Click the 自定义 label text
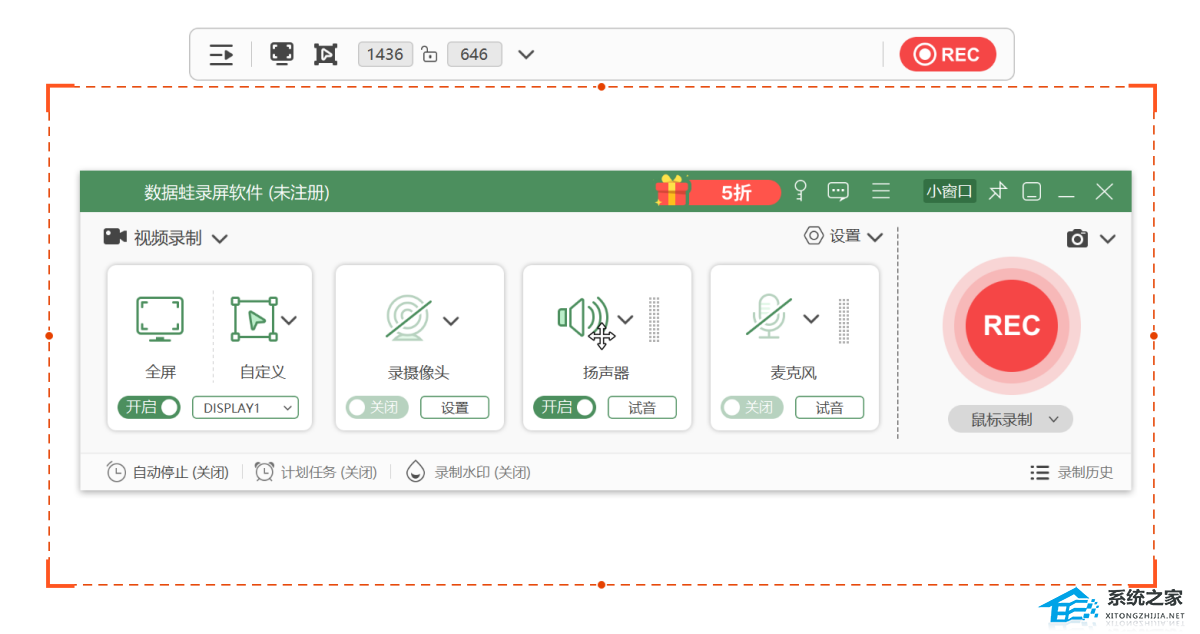This screenshot has width=1200, height=634. coord(262,372)
